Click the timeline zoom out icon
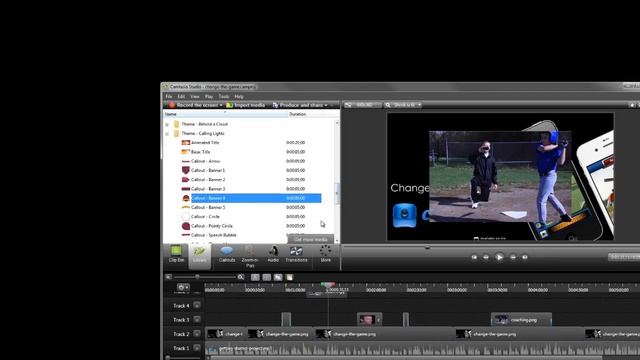This screenshot has width=640, height=360. point(169,277)
